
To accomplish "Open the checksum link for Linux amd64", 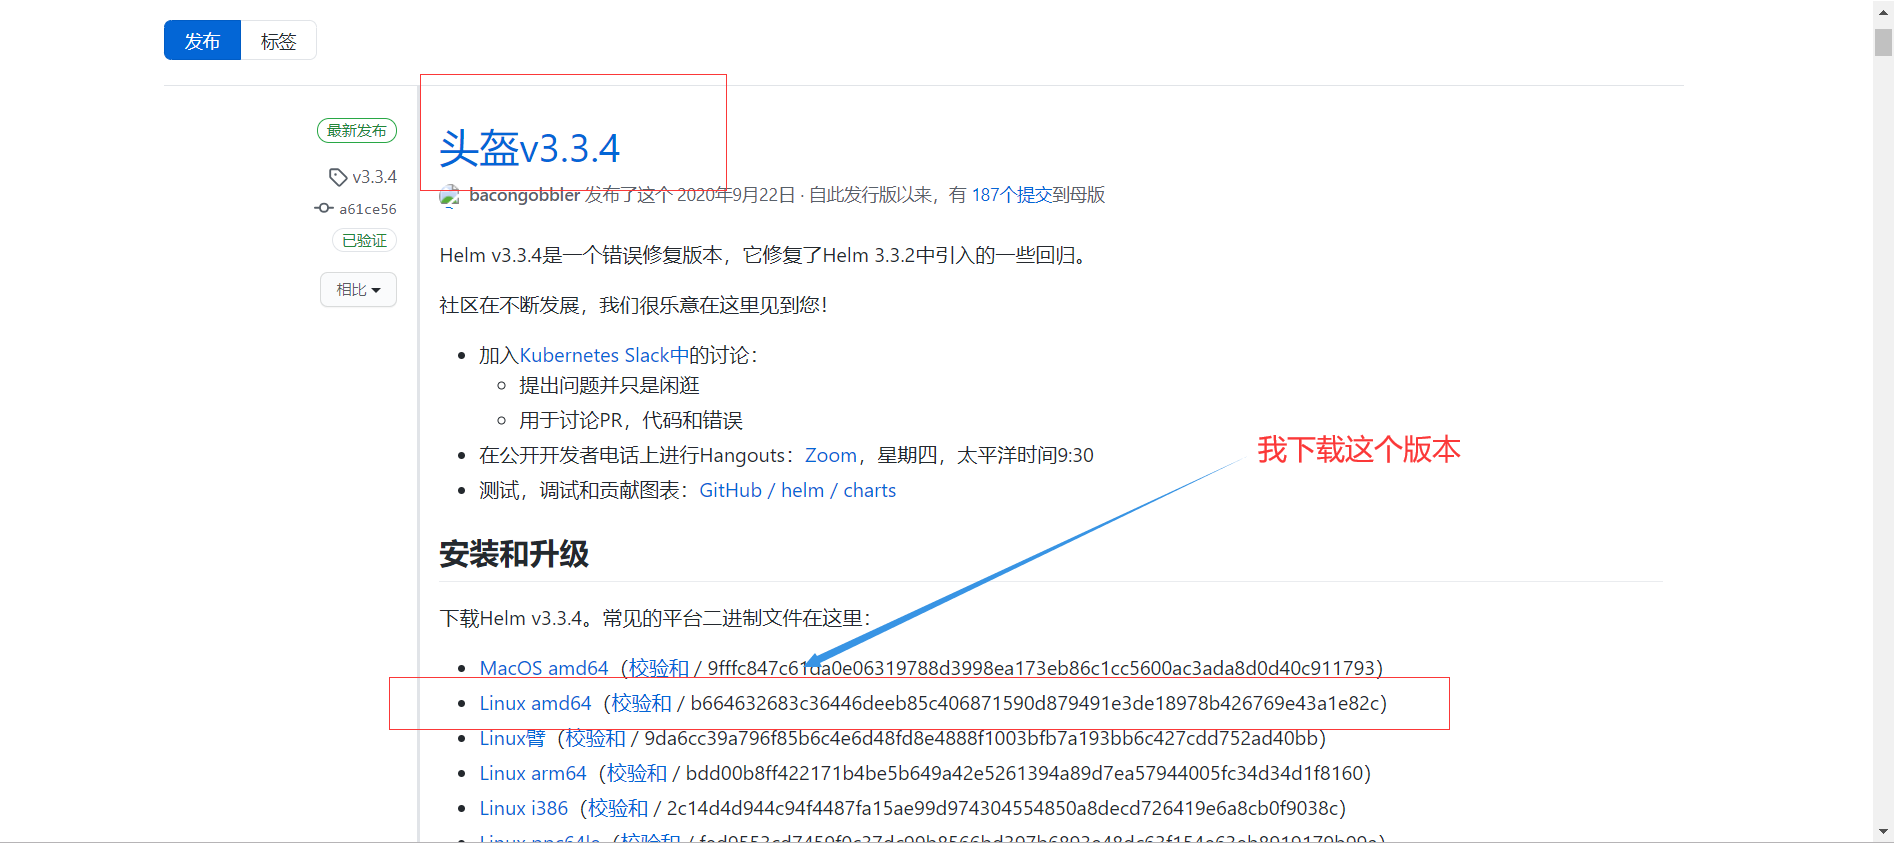I will pyautogui.click(x=642, y=703).
